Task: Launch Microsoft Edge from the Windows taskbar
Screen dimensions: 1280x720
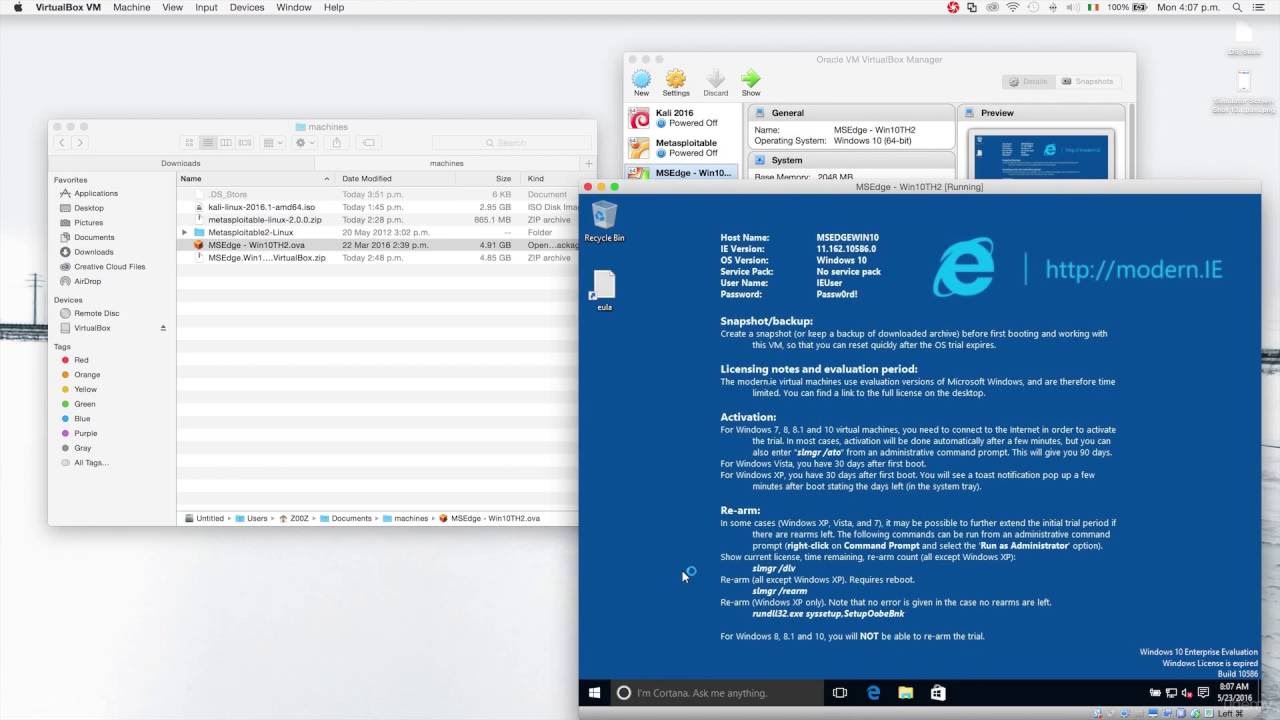Action: point(872,692)
